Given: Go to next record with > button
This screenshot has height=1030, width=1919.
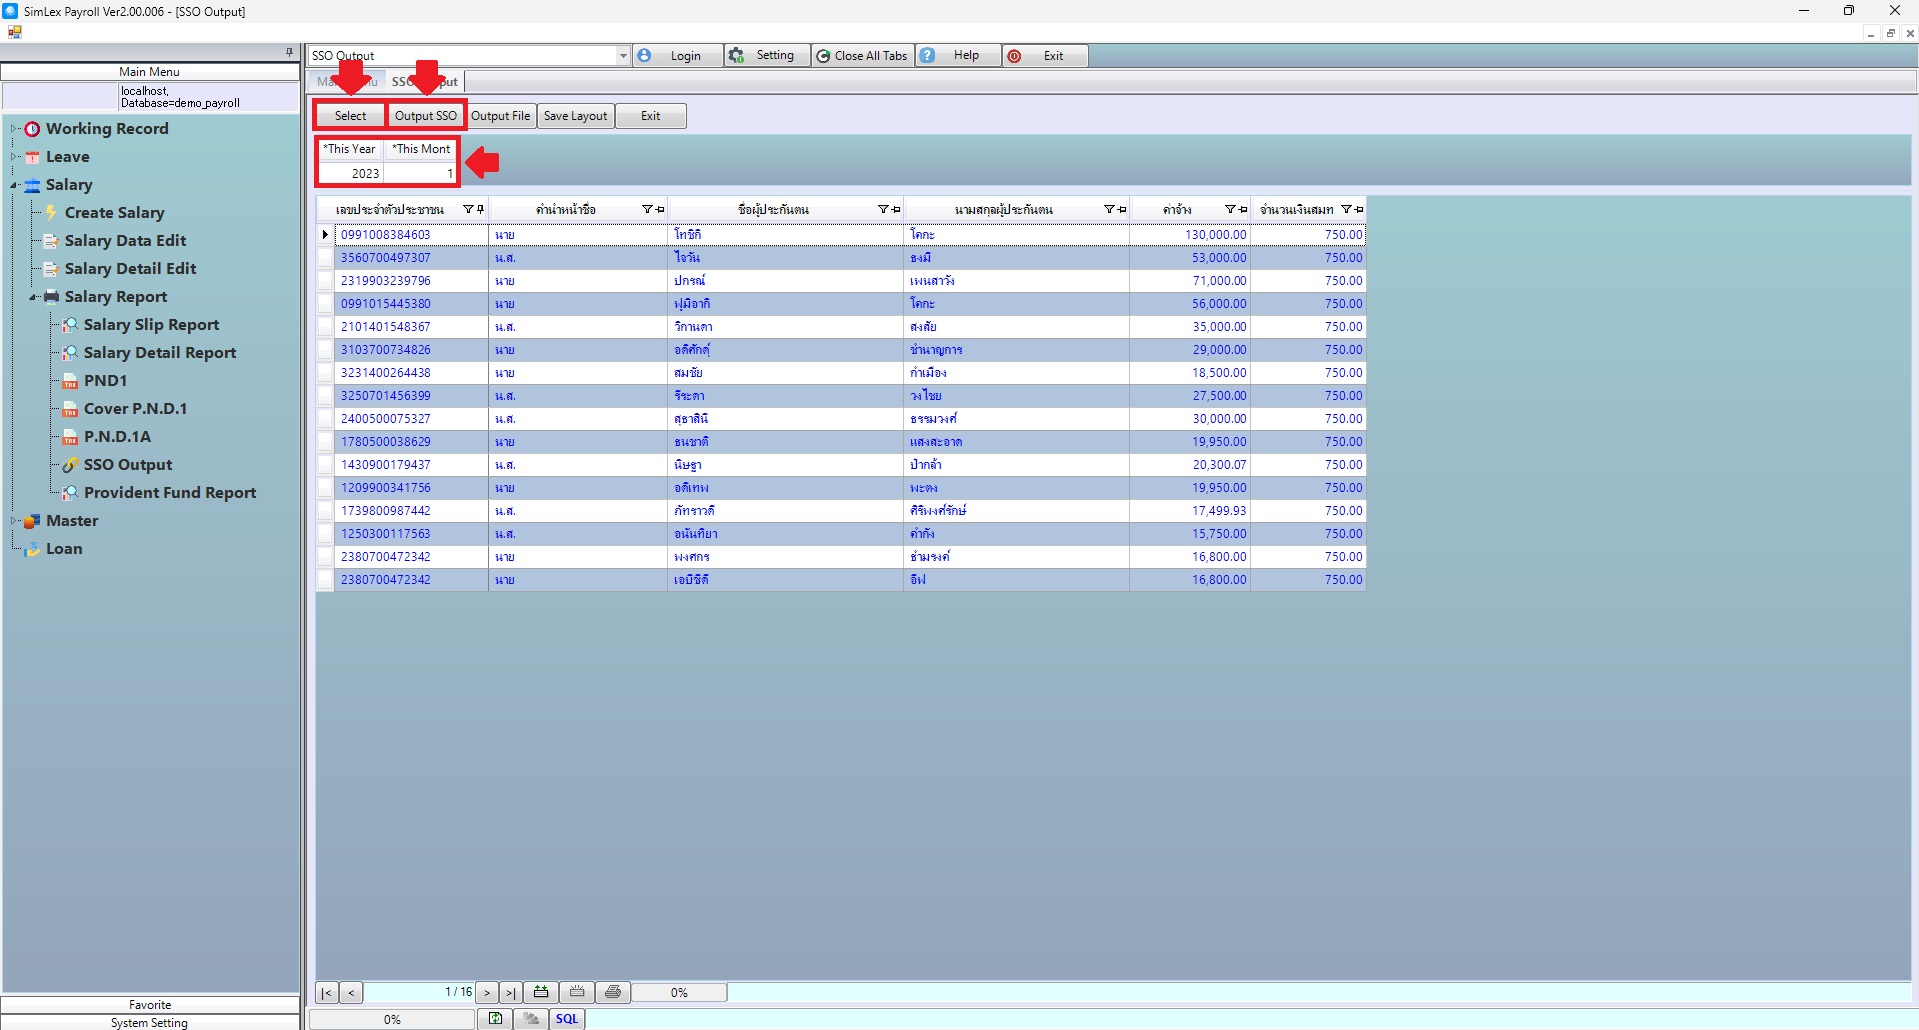Looking at the screenshot, I should (x=487, y=993).
